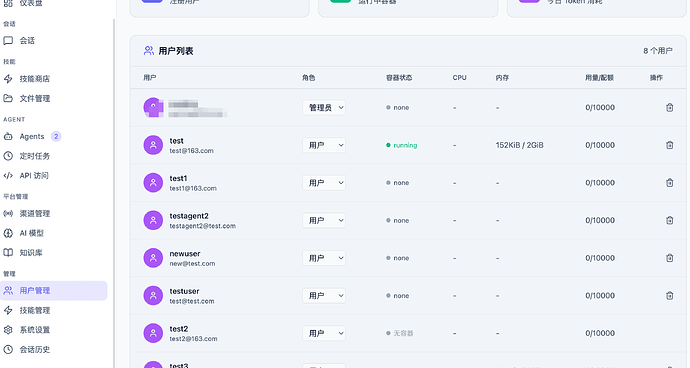Click email new@test.com
This screenshot has width=690, height=368.
coord(192,264)
